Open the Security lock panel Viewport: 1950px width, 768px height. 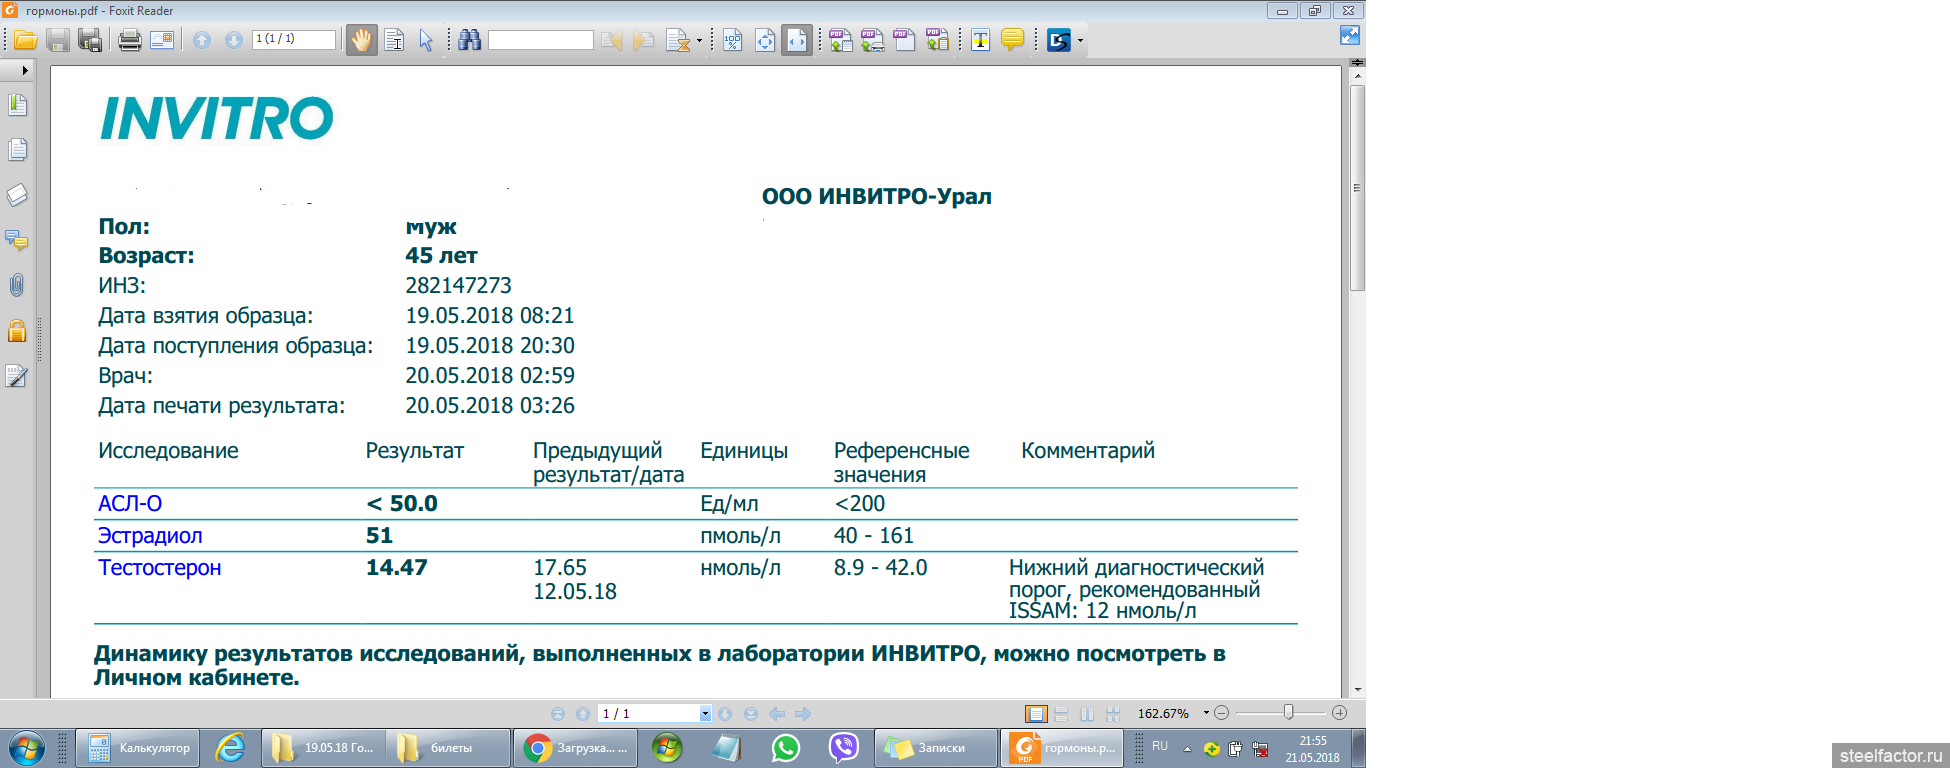pyautogui.click(x=17, y=330)
